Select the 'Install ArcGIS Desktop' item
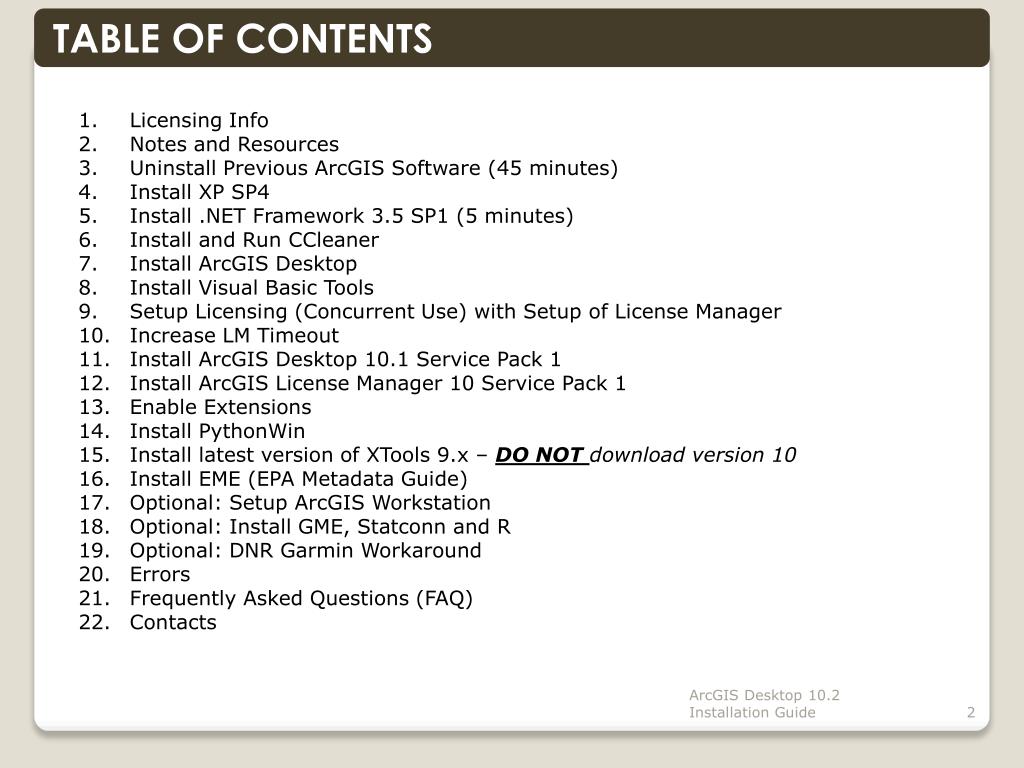Image resolution: width=1024 pixels, height=768 pixels. tap(244, 264)
